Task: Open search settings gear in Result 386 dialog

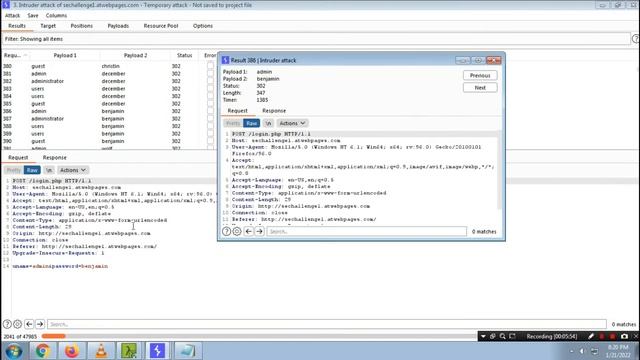Action: point(237,231)
